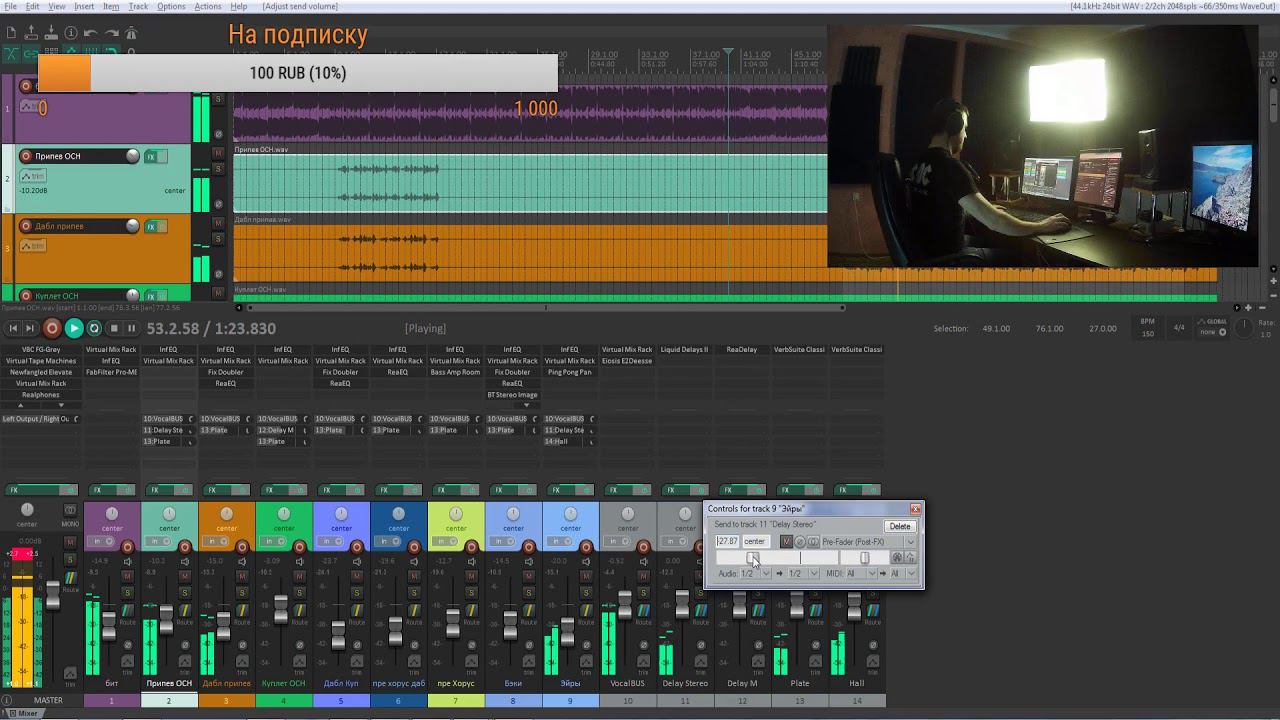Click the send volume slider handle
The image size is (1280, 720).
pyautogui.click(x=753, y=558)
